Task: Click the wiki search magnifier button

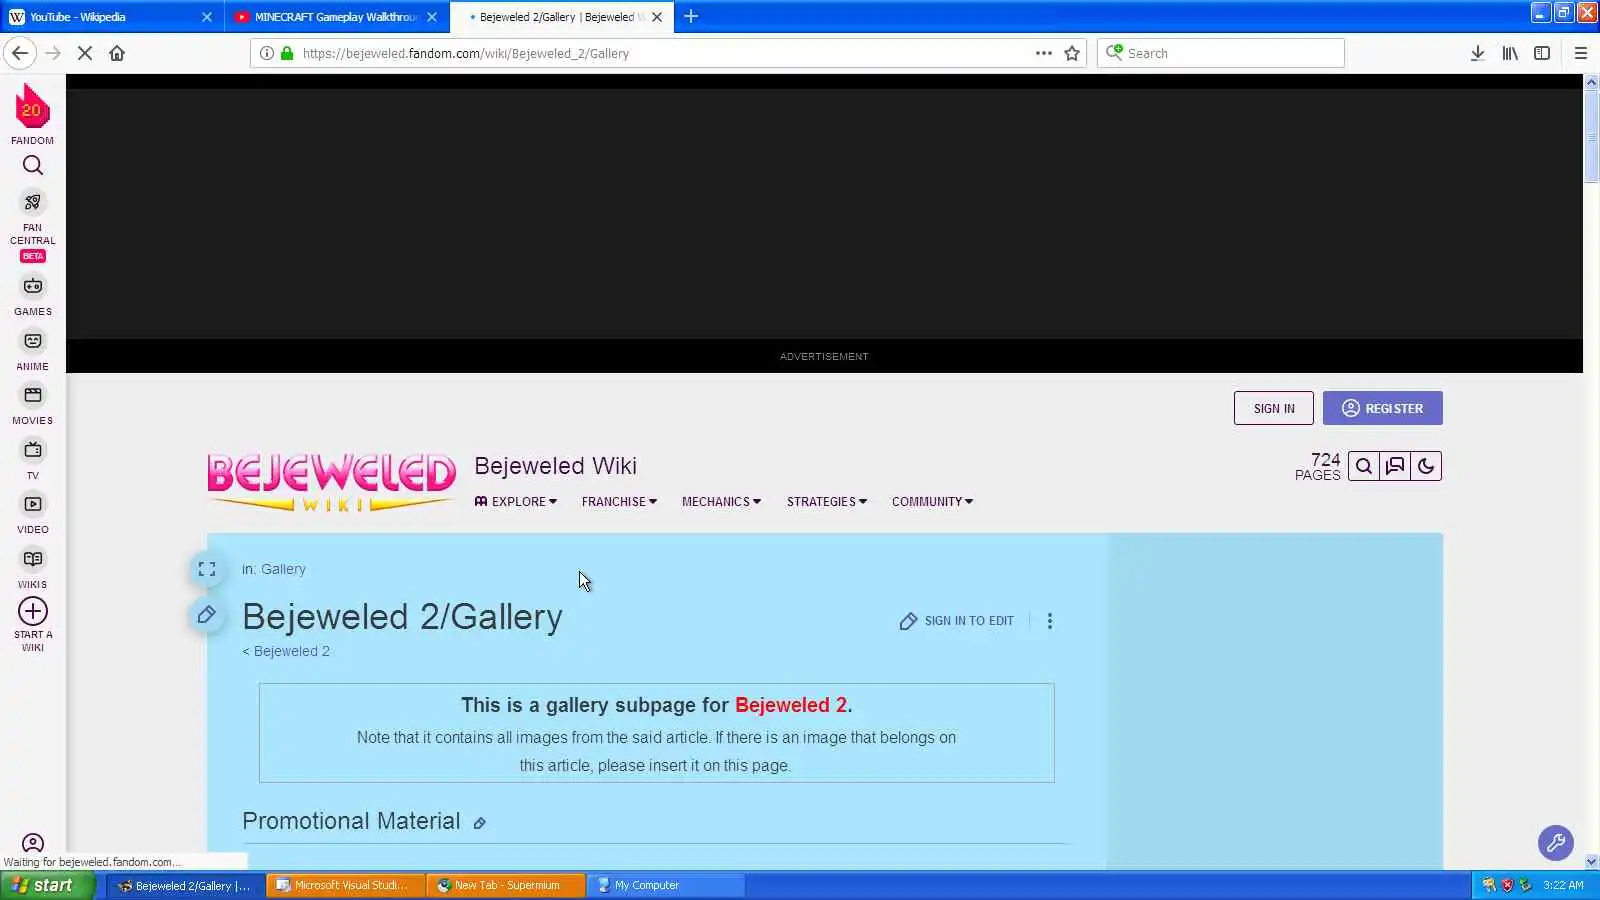Action: click(x=1364, y=466)
